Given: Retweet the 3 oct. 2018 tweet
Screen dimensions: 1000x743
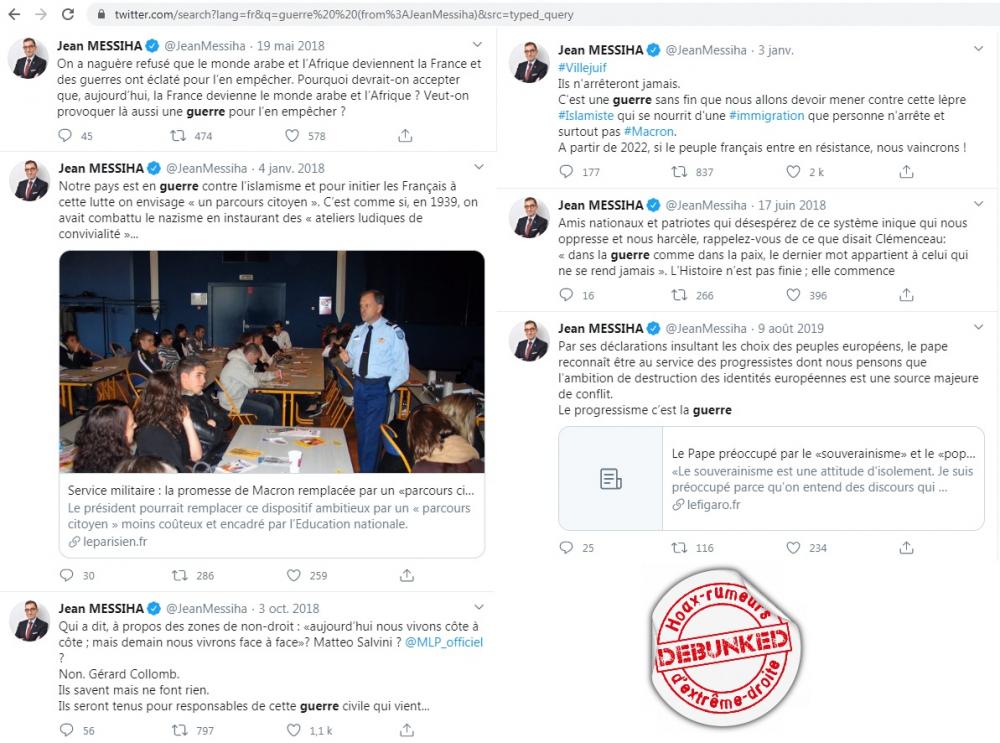Looking at the screenshot, I should (180, 730).
